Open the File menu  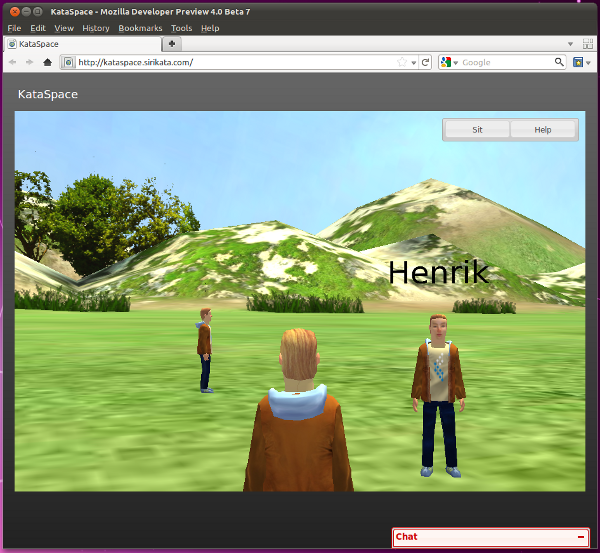(14, 28)
